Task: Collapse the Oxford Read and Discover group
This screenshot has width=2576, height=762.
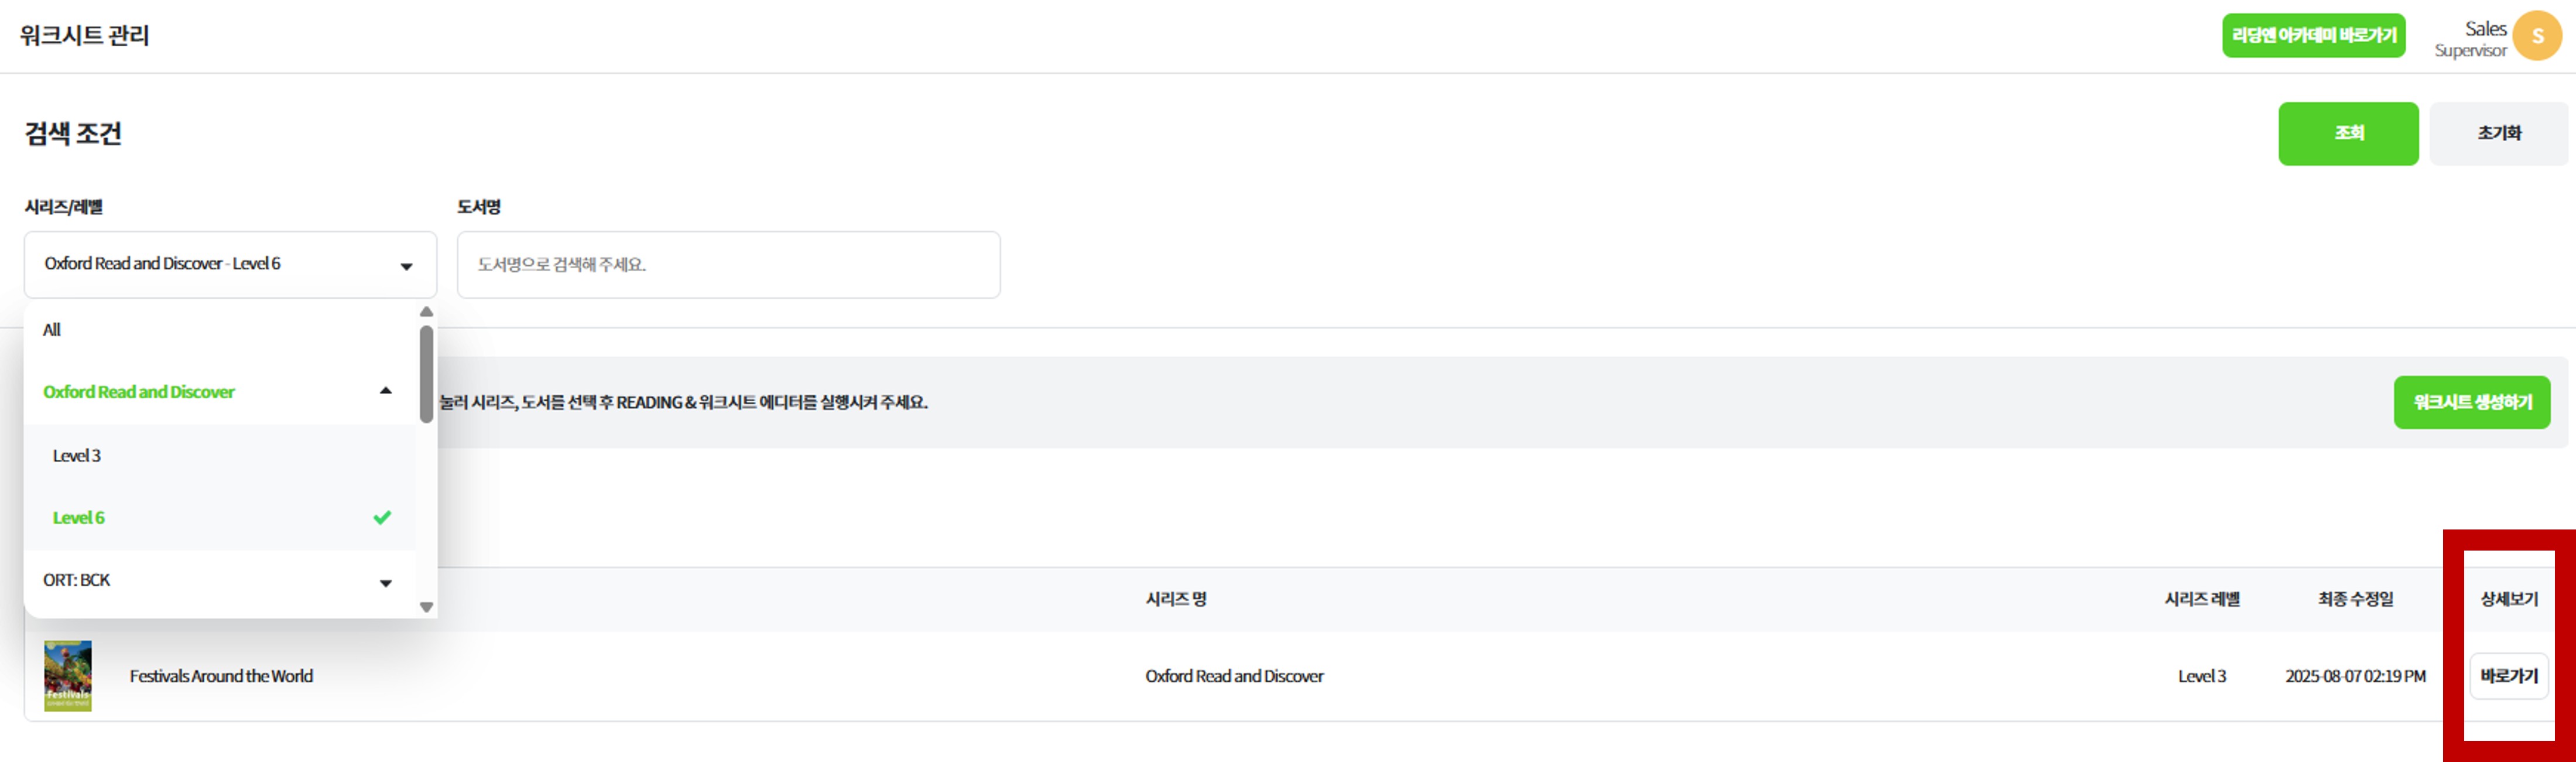Action: pos(385,391)
